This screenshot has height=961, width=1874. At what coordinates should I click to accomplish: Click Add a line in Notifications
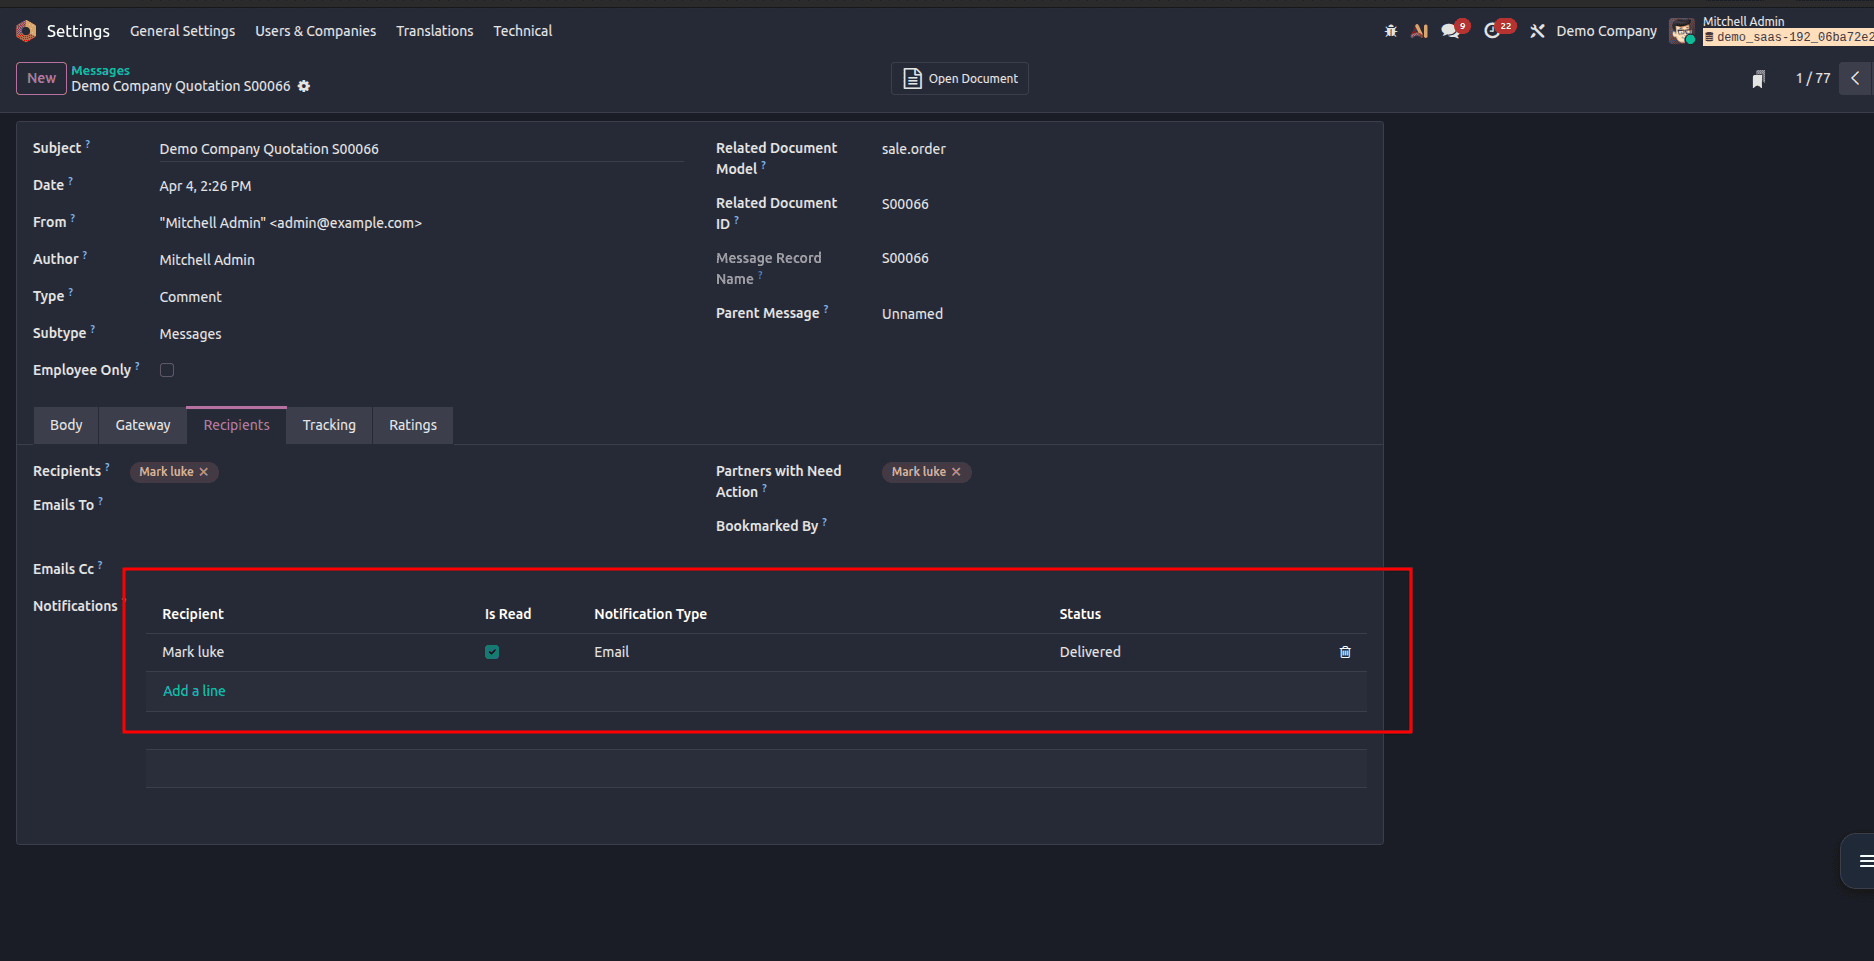[x=194, y=691]
